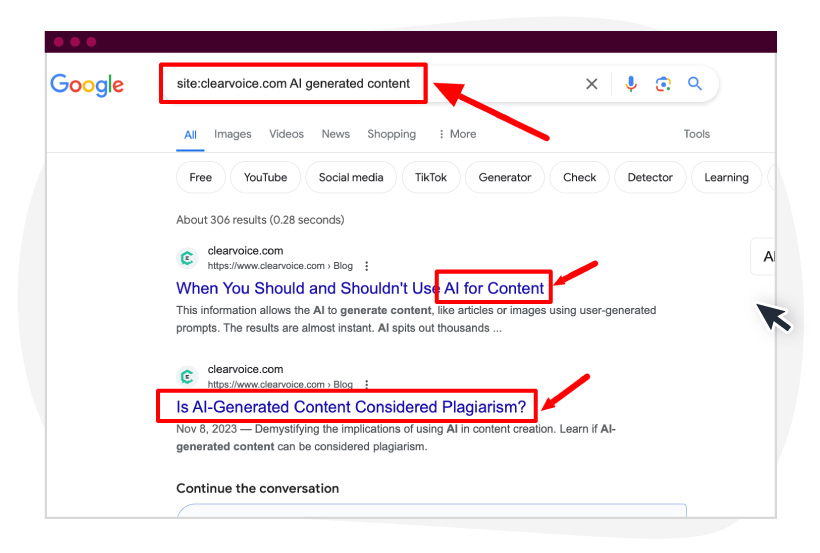Click the first result's clearvoice.com site name
Viewport: 820px width, 553px height.
pyautogui.click(x=245, y=251)
